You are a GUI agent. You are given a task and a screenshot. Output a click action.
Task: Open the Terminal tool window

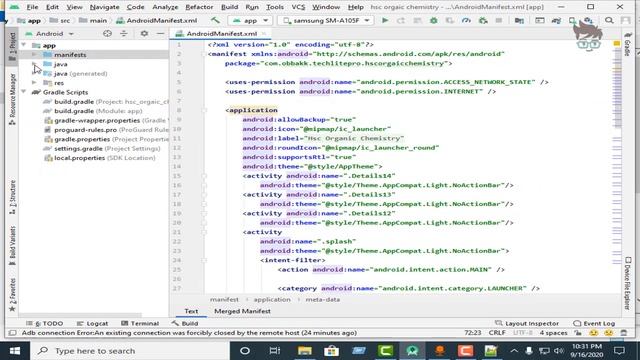point(140,323)
